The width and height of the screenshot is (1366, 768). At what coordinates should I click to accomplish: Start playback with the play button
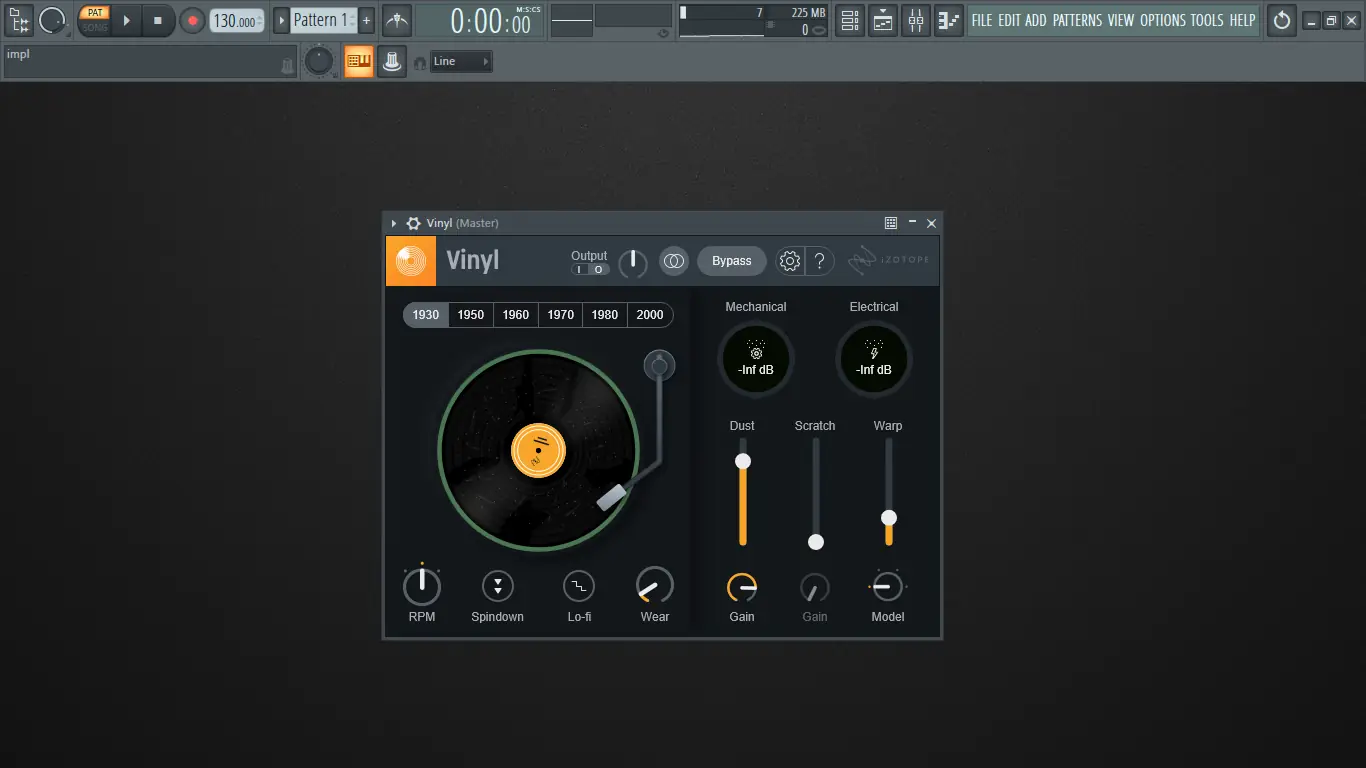click(126, 20)
